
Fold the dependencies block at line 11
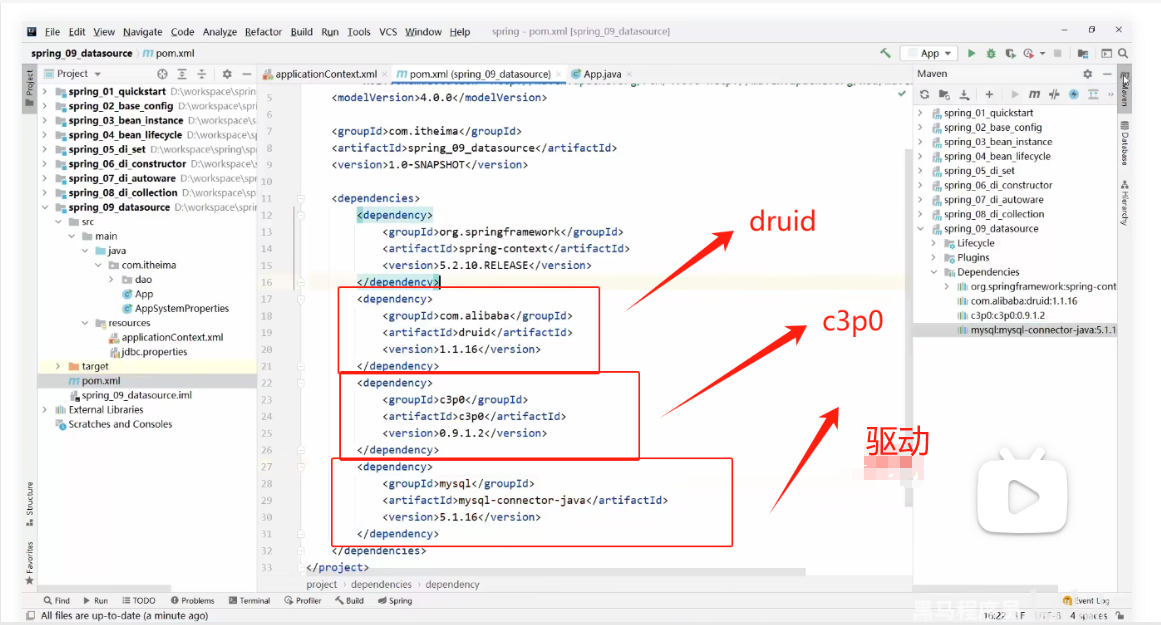(x=301, y=198)
